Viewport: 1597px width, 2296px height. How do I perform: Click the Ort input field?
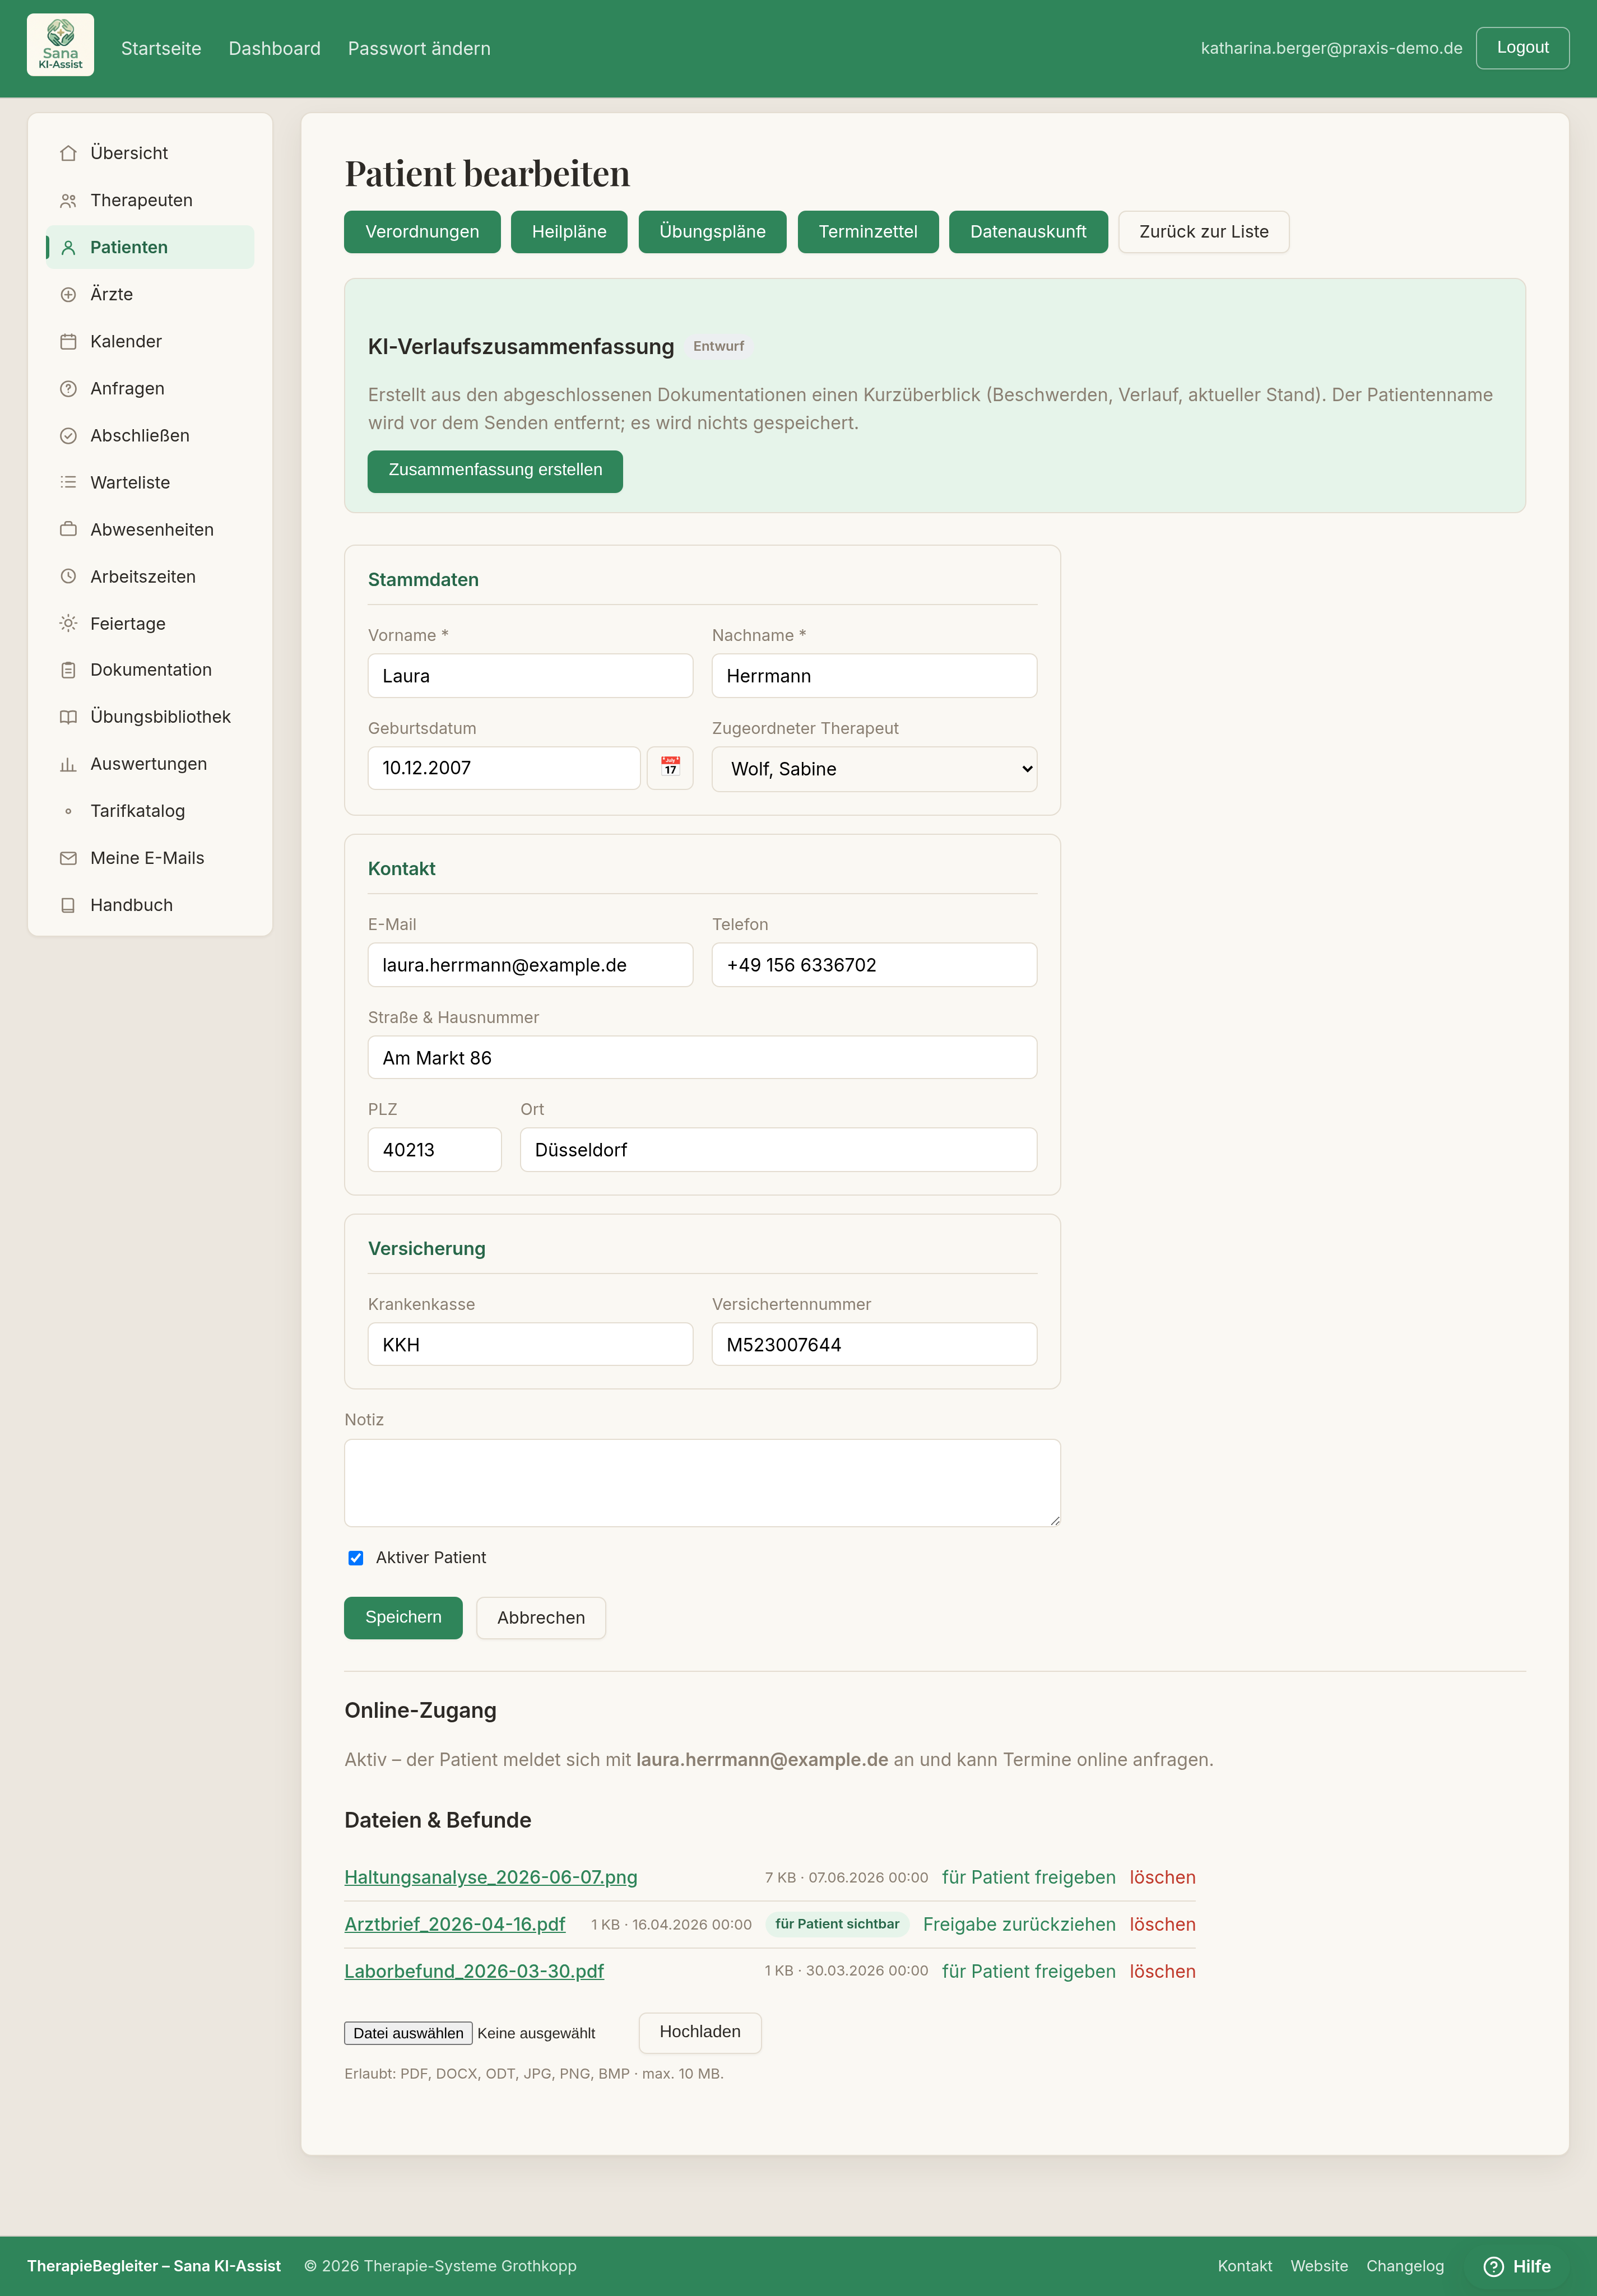(778, 1150)
